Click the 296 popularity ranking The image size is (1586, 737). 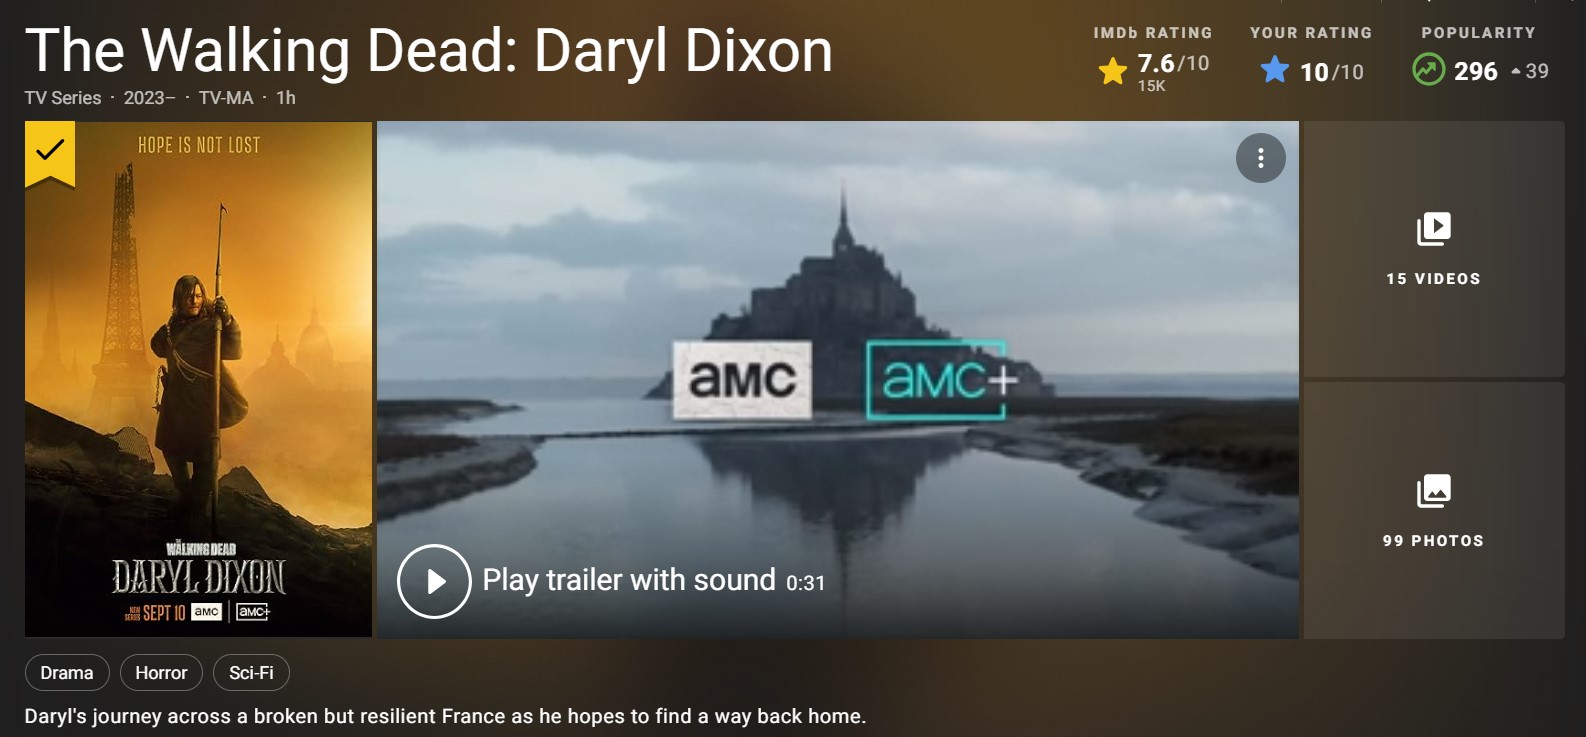pos(1475,71)
